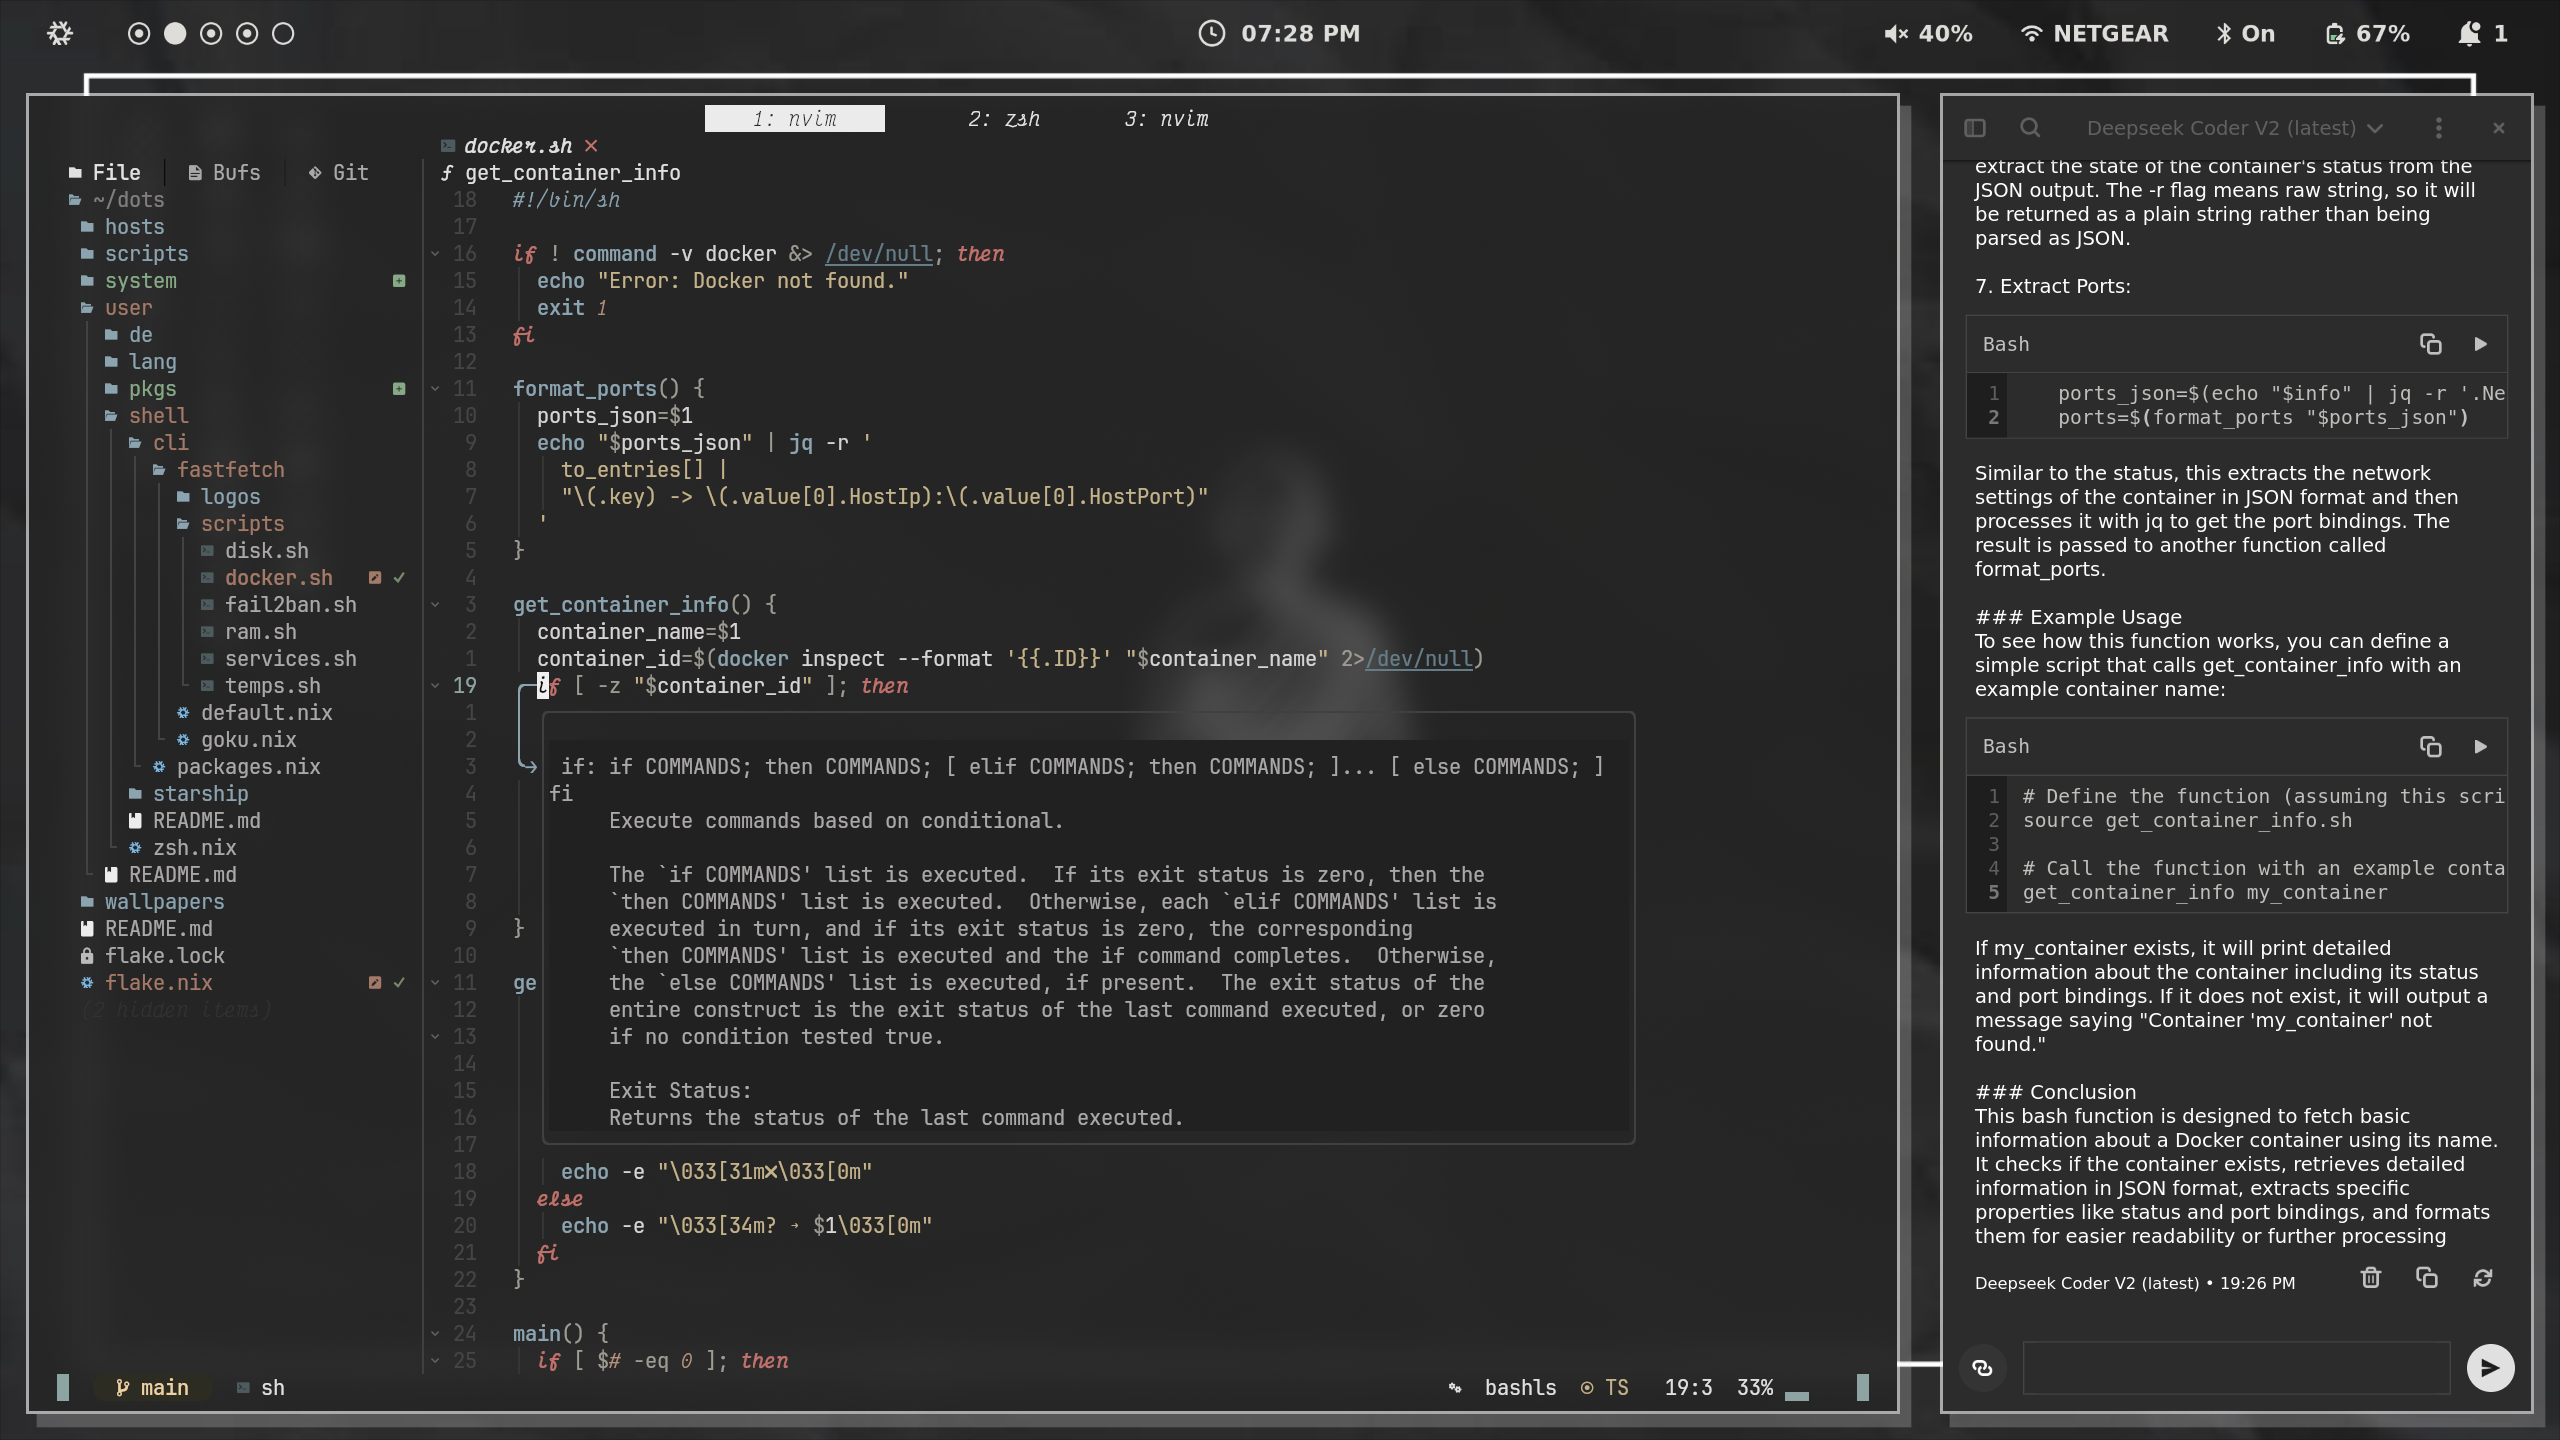This screenshot has height=1440, width=2560.
Task: Toggle the Bluetooth On indicator
Action: (2245, 34)
